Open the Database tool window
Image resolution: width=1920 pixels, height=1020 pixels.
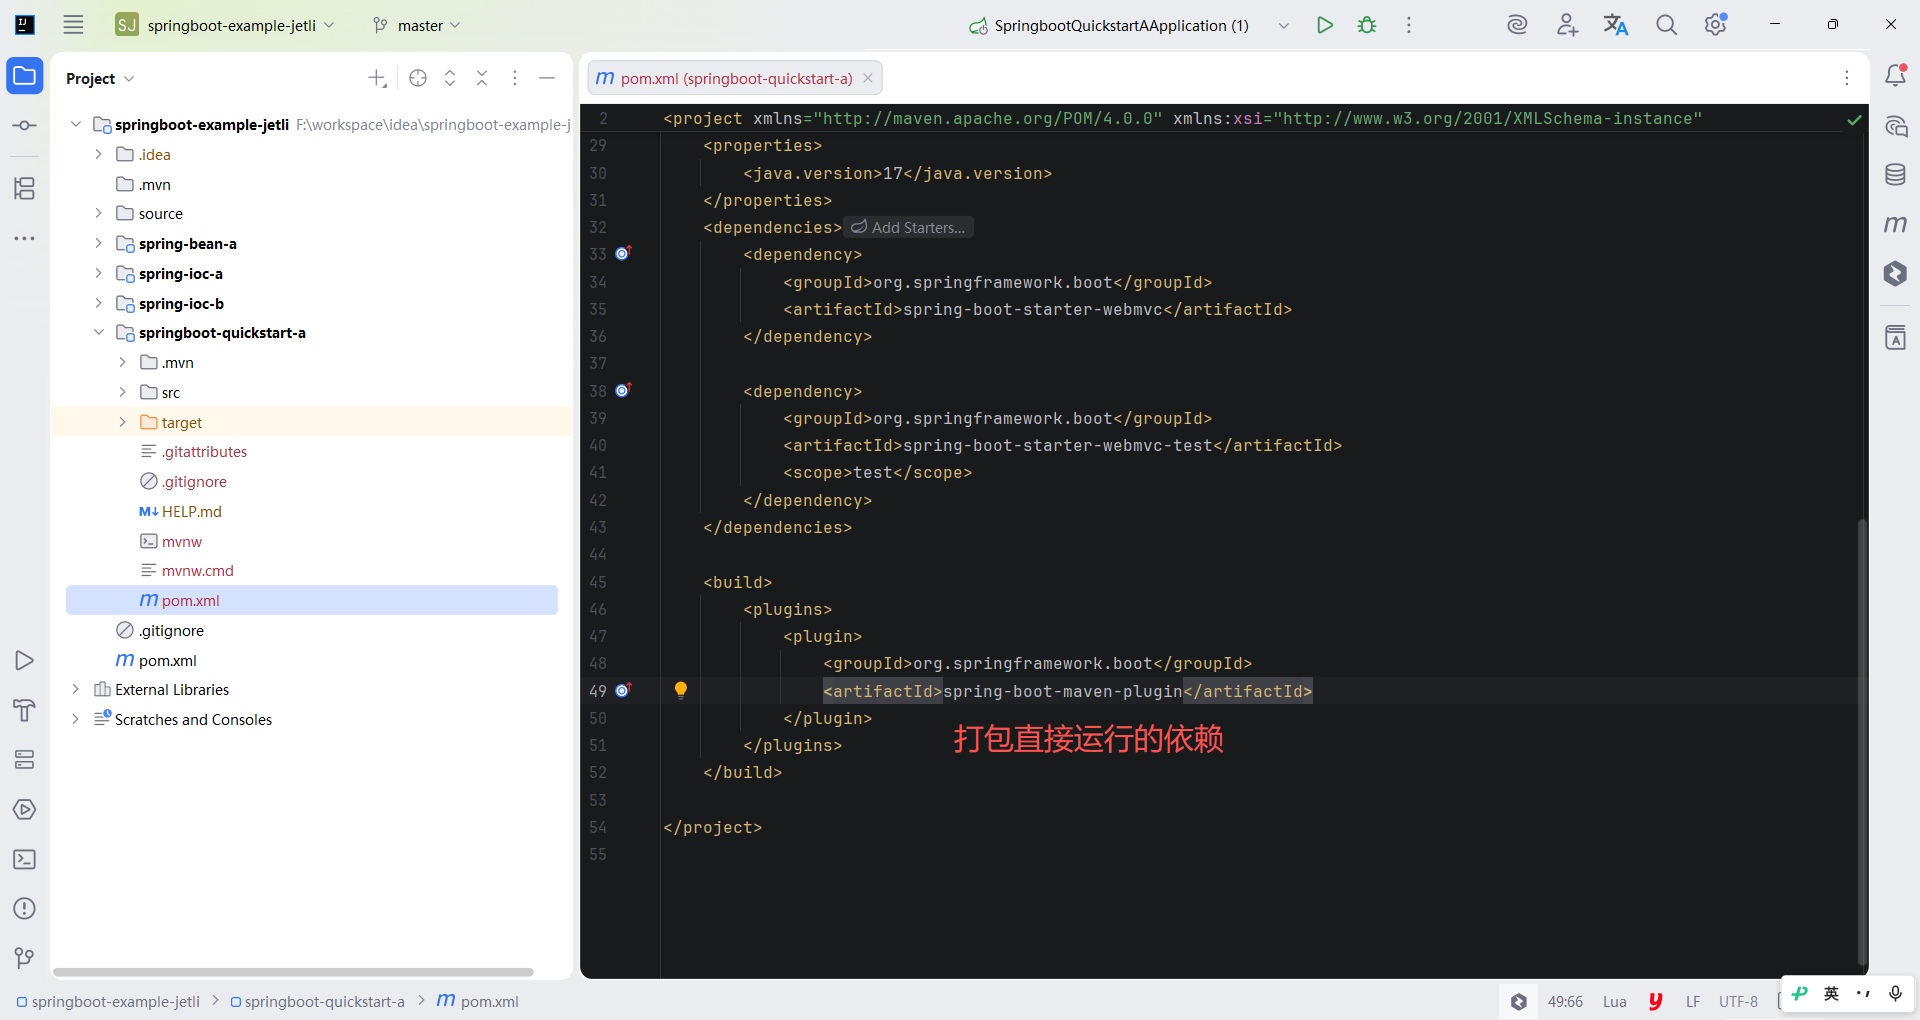tap(1895, 174)
